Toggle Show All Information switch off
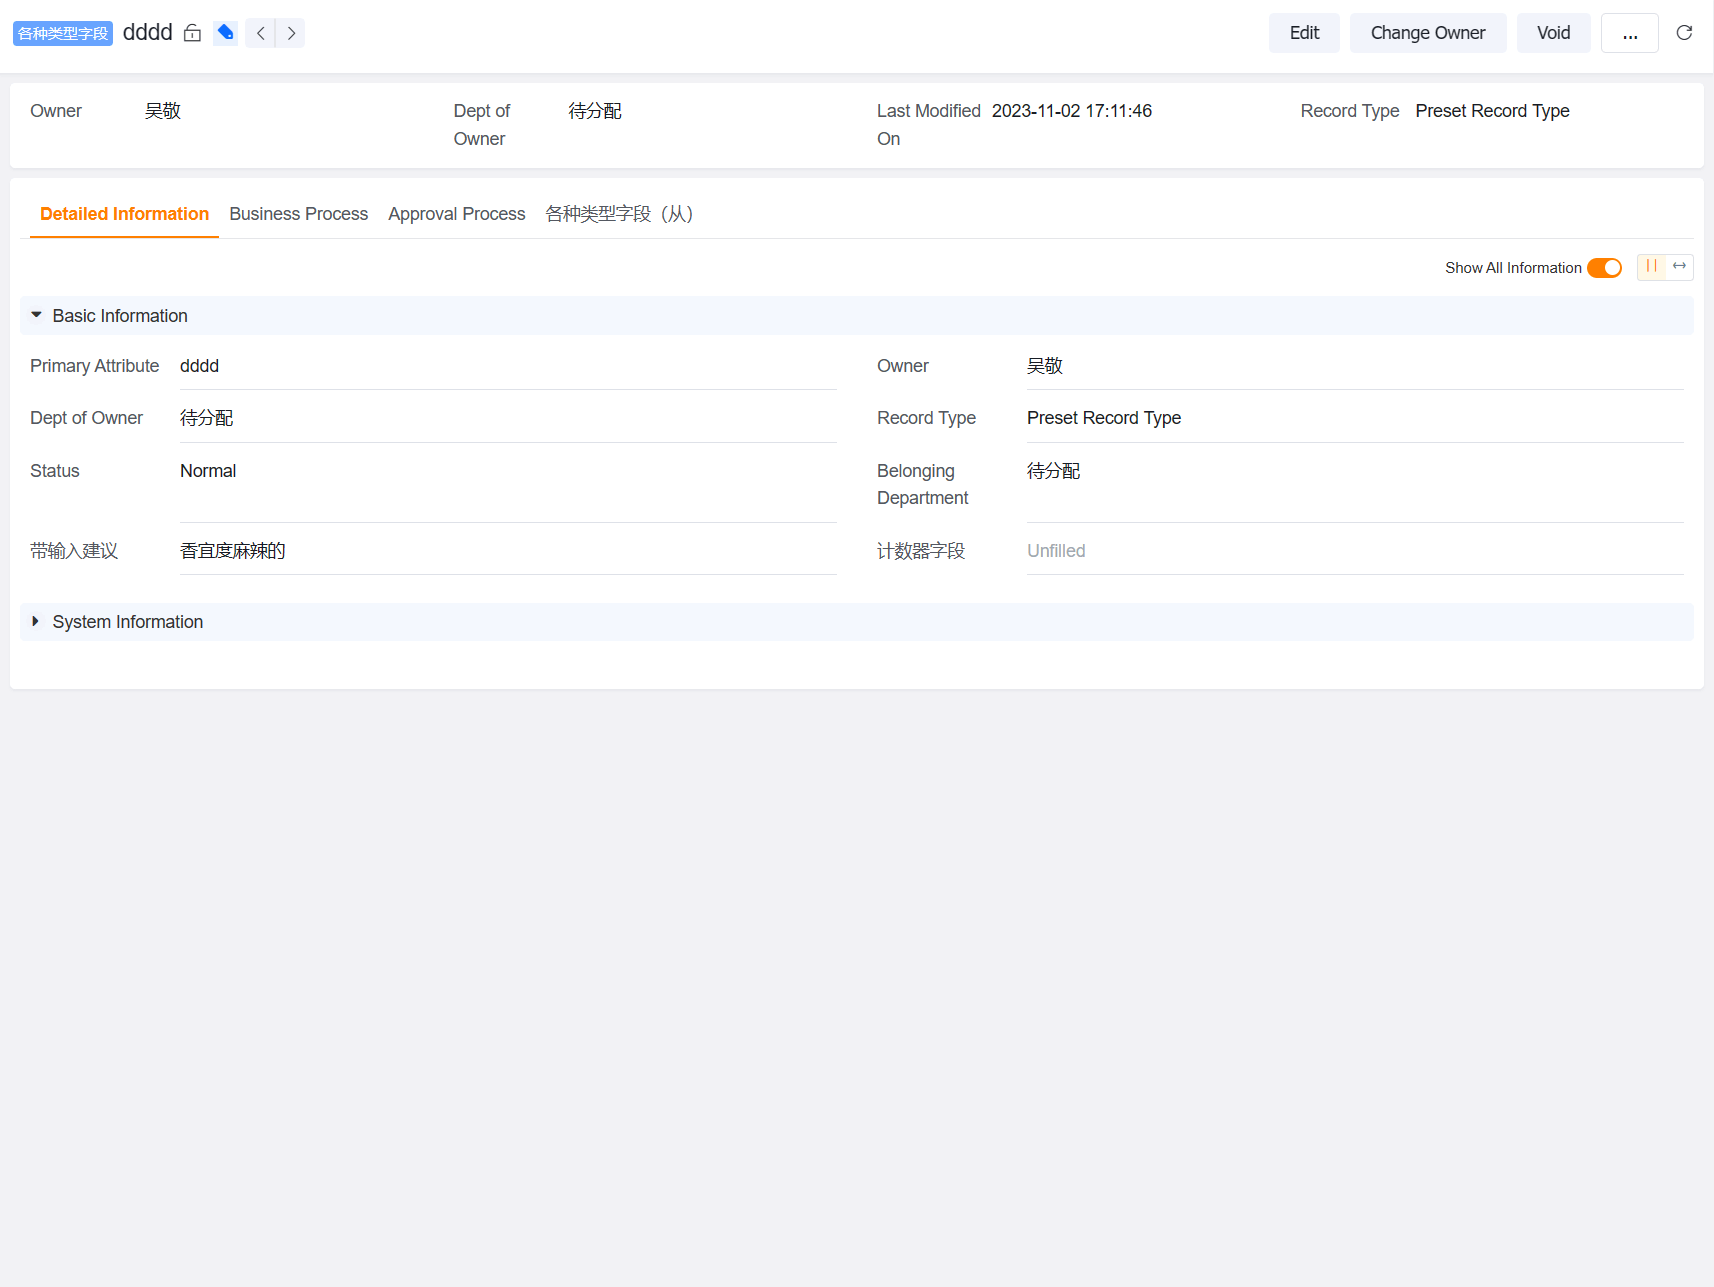Screen dimensions: 1714x1287 (1604, 268)
